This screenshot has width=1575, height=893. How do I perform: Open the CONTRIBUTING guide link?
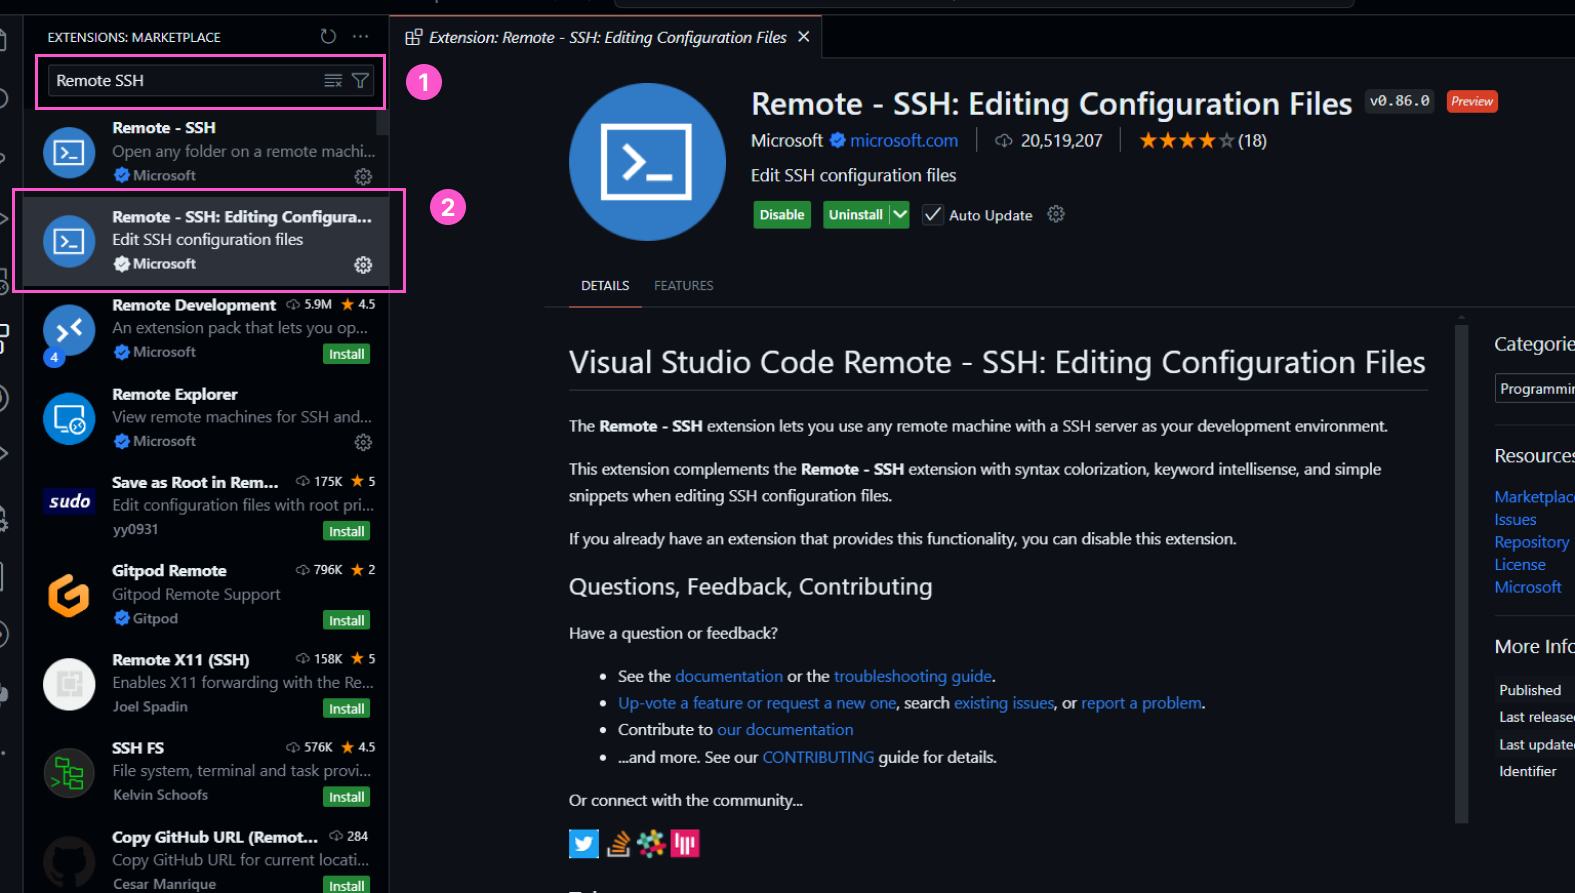point(818,757)
